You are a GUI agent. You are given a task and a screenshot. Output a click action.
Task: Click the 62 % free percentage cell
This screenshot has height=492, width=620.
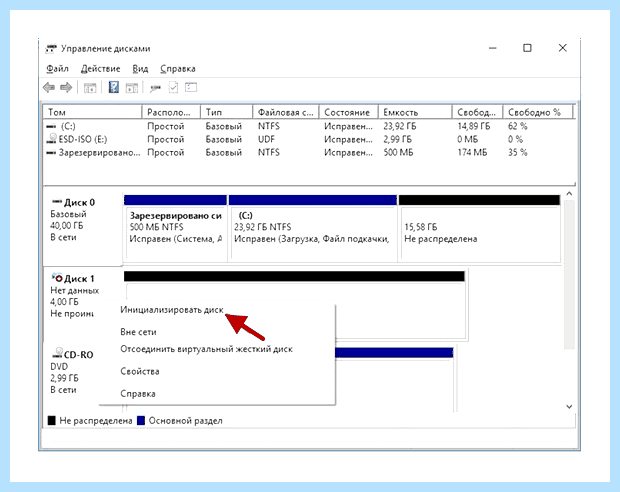tap(518, 126)
